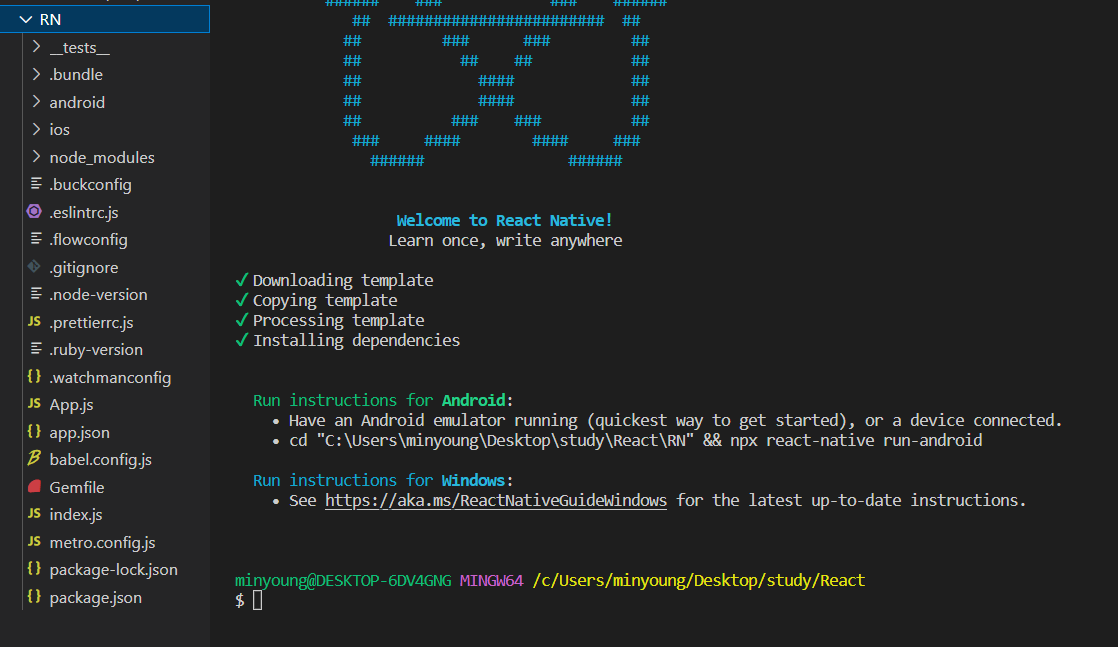Open the package-lock.json file

pyautogui.click(x=113, y=569)
